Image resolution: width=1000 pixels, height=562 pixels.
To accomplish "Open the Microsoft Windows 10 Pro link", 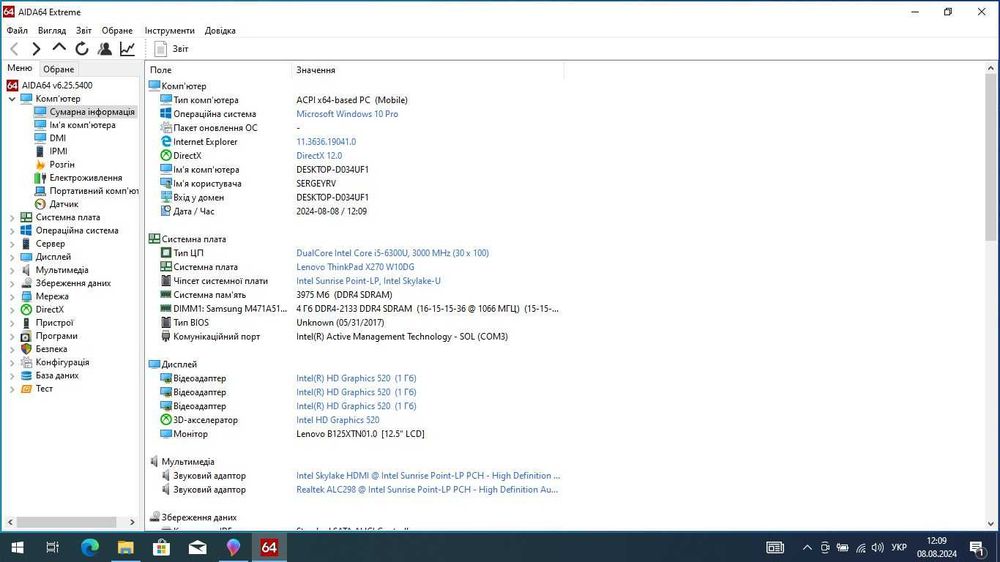I will pyautogui.click(x=347, y=114).
